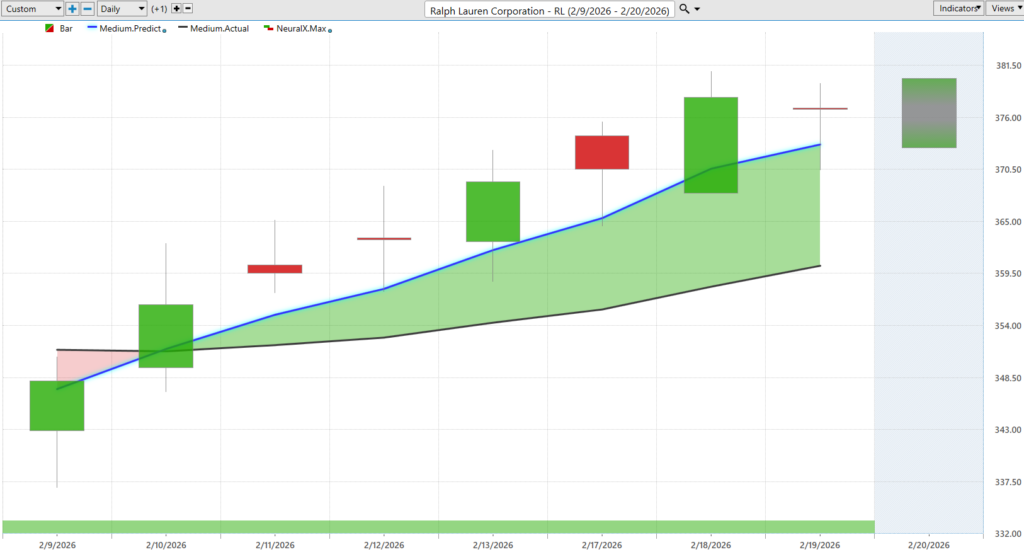This screenshot has height=552, width=1024.
Task: Click the green candlestick for 2/18/2026
Action: point(711,144)
